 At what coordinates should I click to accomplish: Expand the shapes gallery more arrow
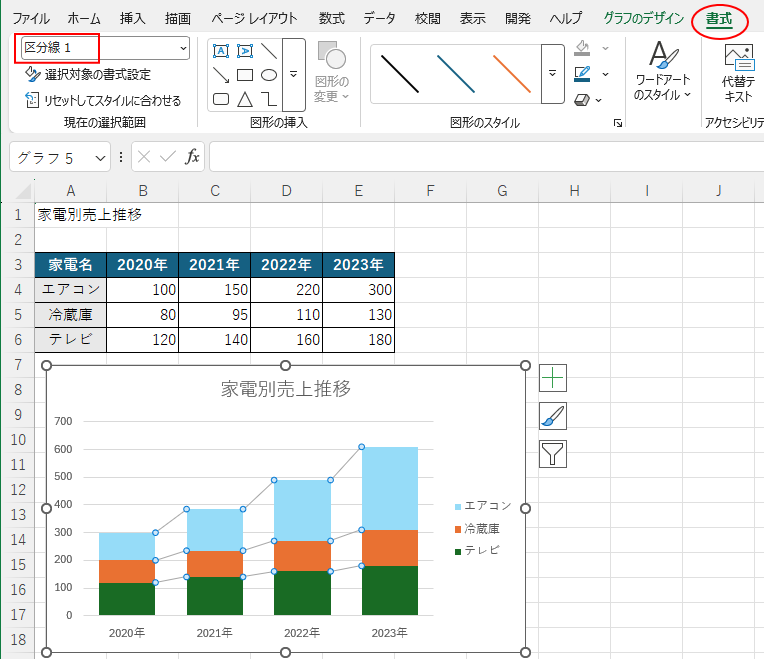(294, 75)
